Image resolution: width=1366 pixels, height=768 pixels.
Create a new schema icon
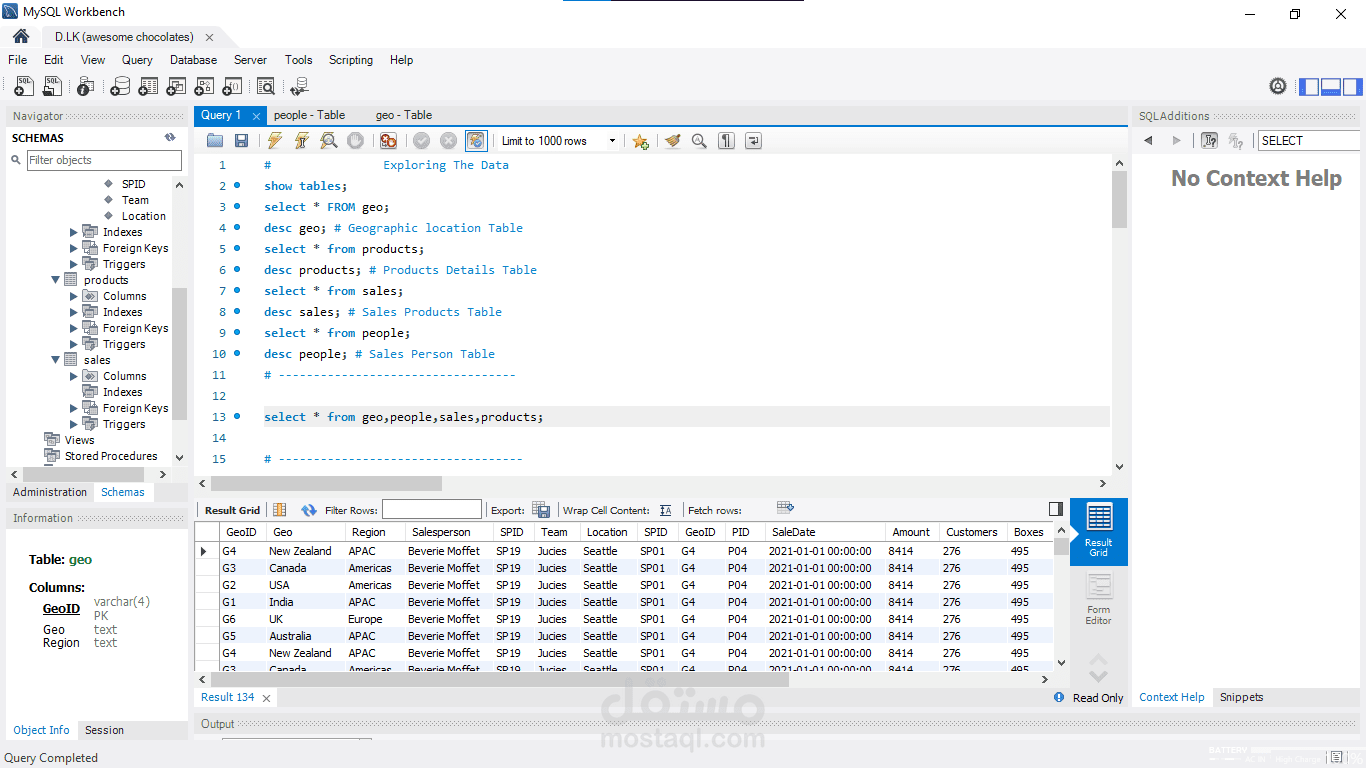120,87
